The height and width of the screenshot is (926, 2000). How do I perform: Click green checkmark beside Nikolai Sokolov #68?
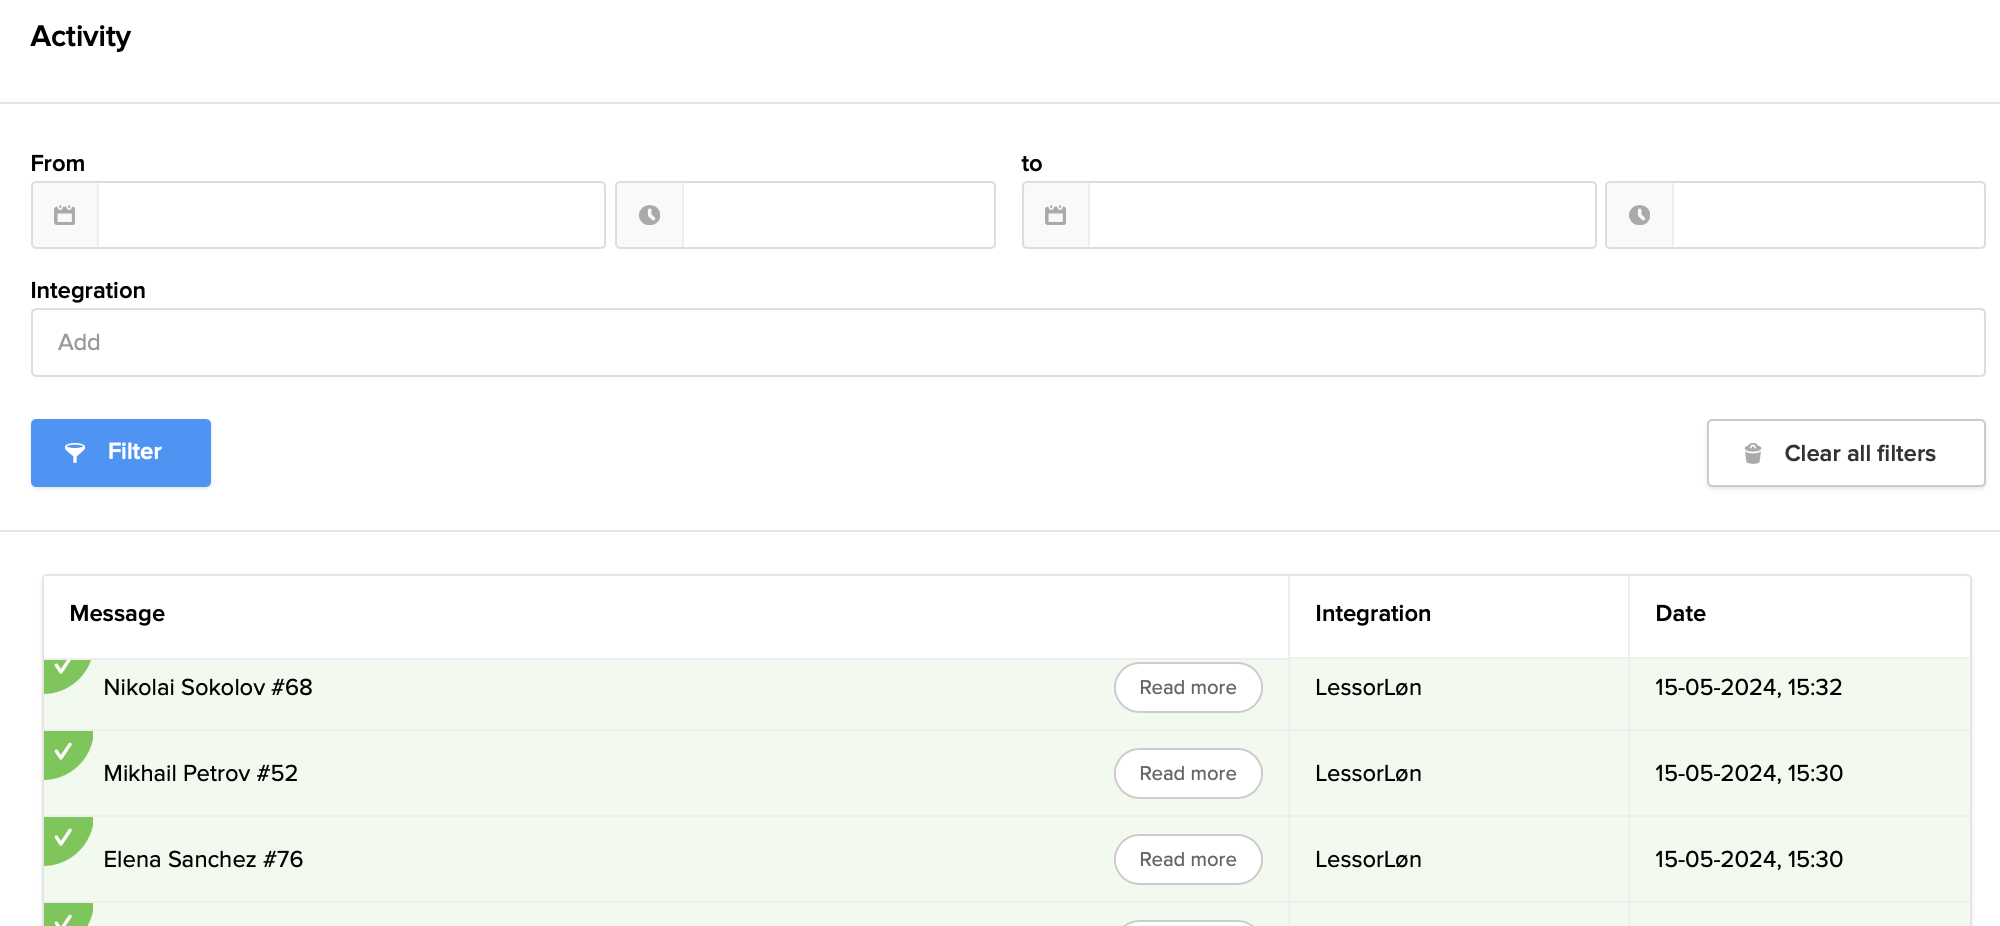pyautogui.click(x=62, y=669)
